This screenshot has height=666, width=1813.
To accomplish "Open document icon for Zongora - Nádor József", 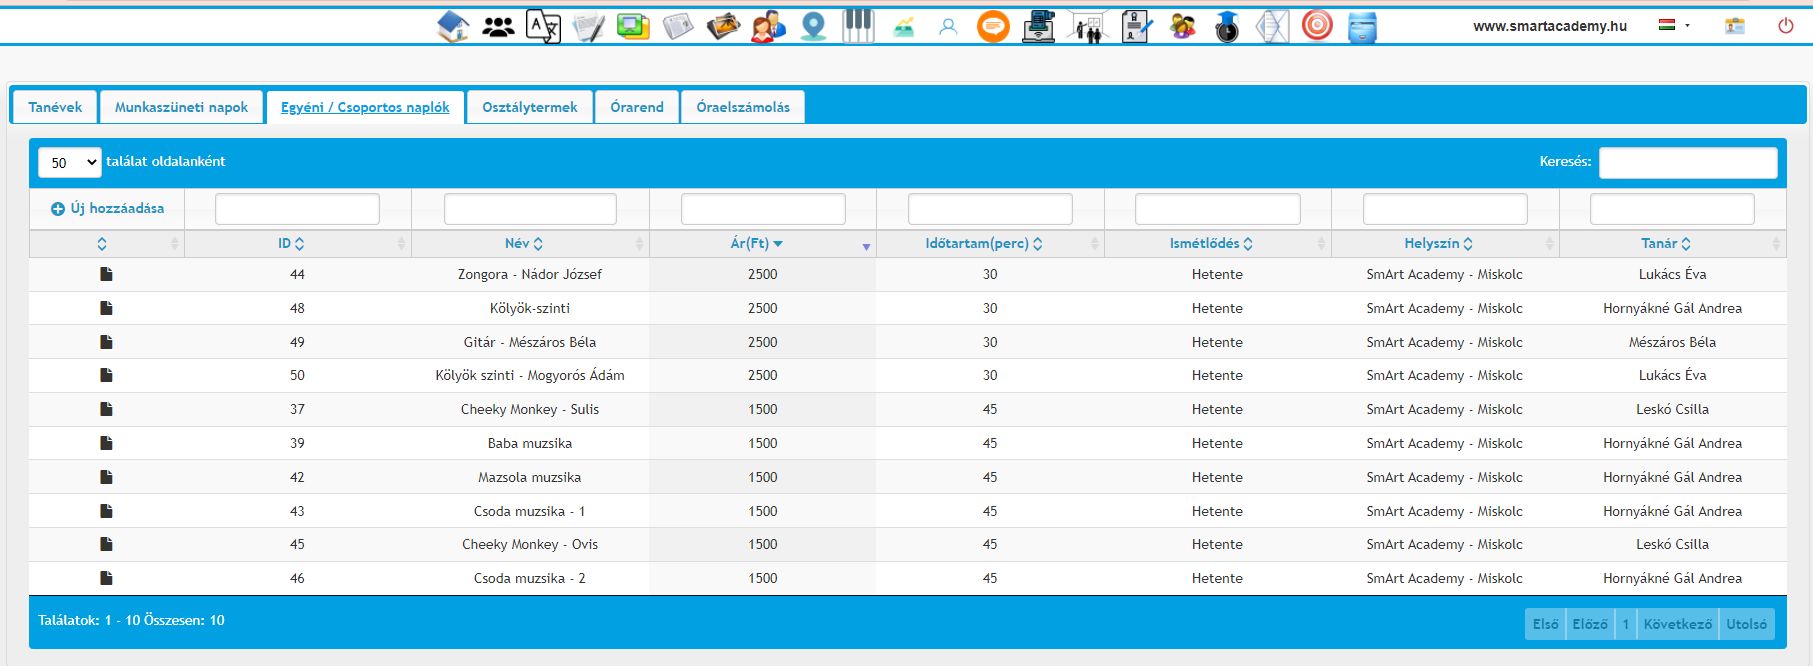I will (106, 274).
